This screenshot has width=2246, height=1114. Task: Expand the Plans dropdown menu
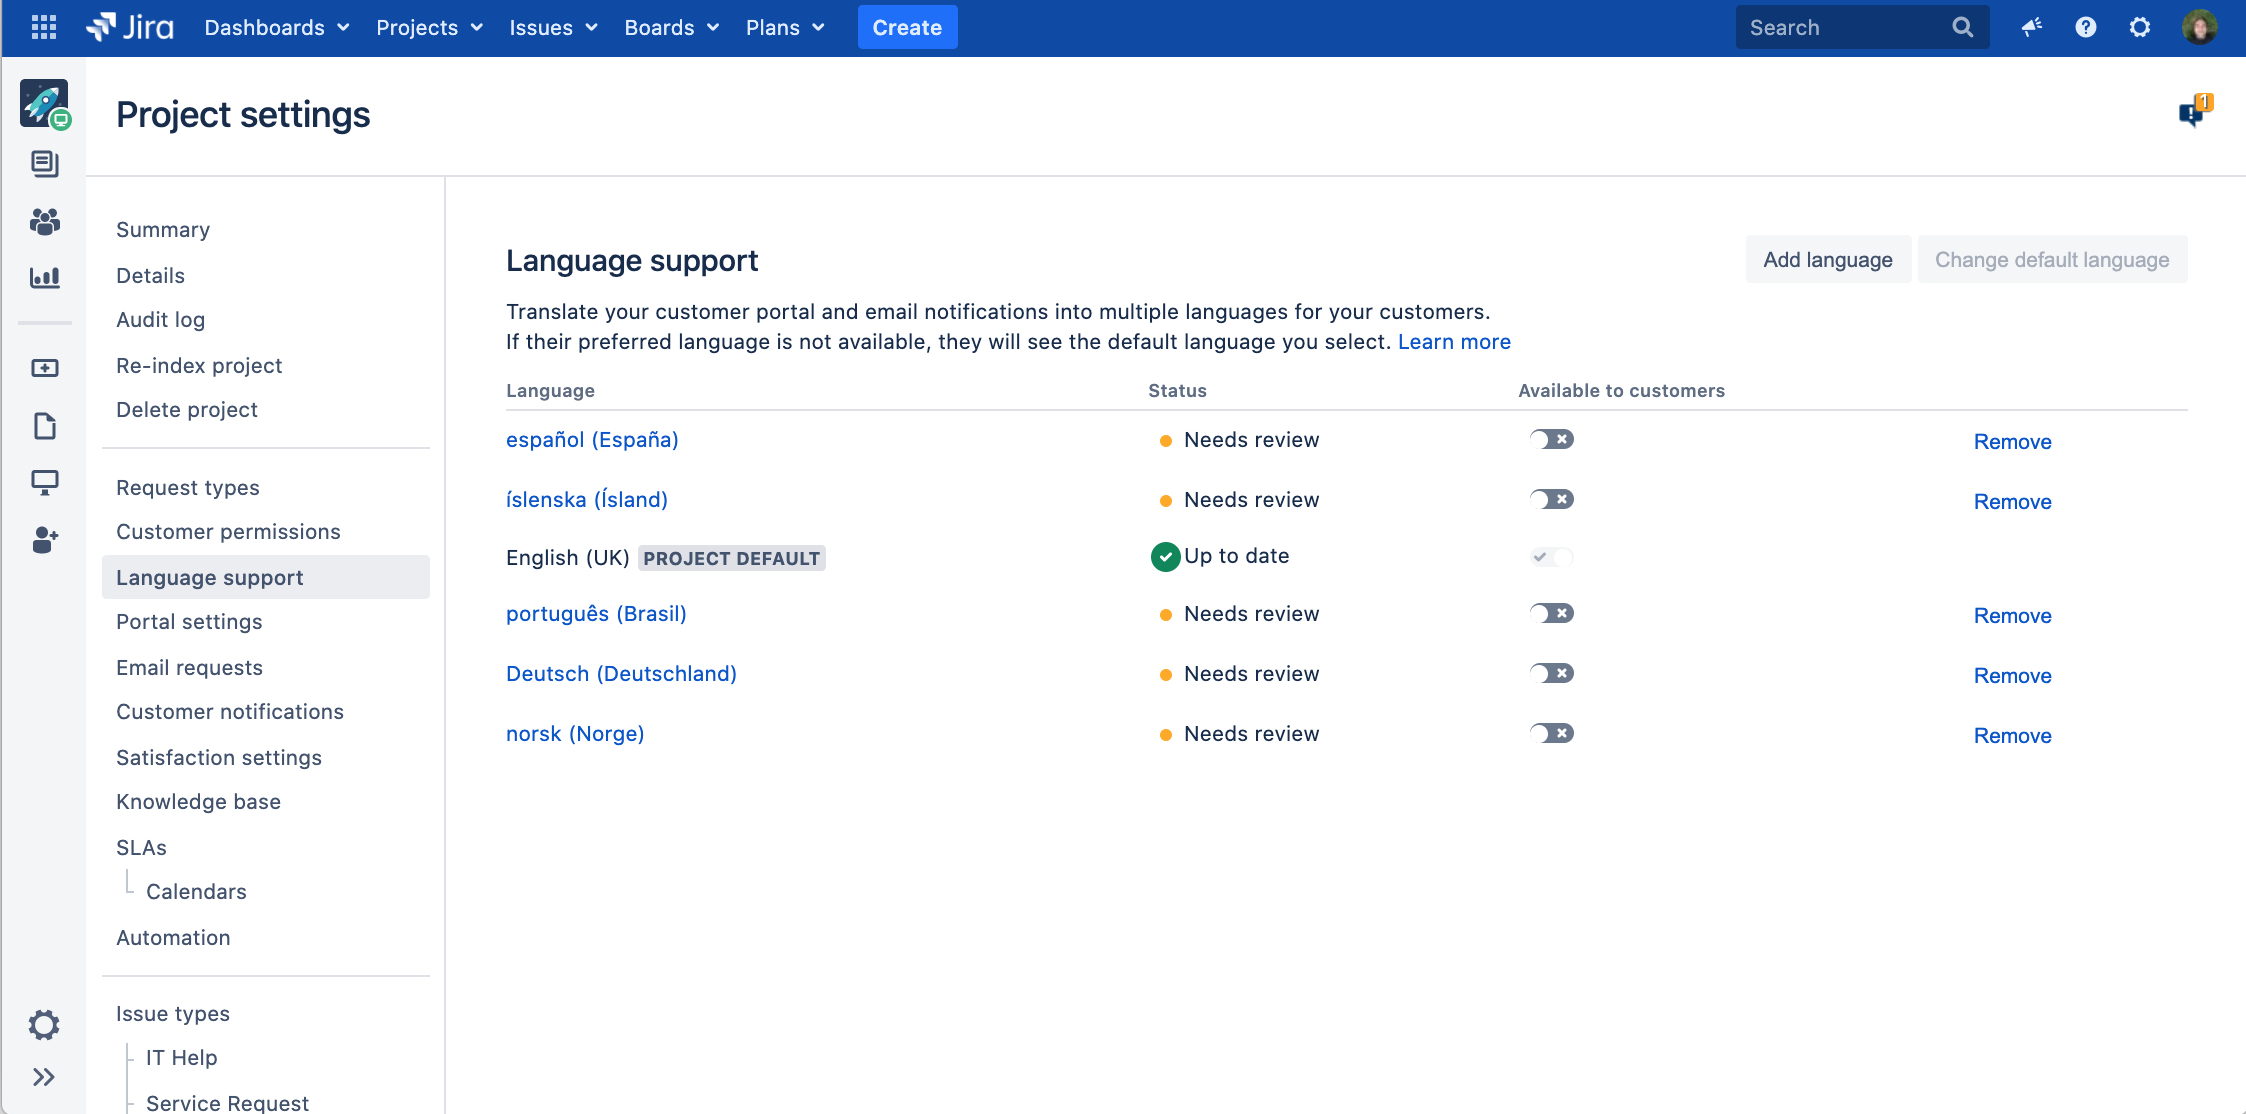pos(785,27)
